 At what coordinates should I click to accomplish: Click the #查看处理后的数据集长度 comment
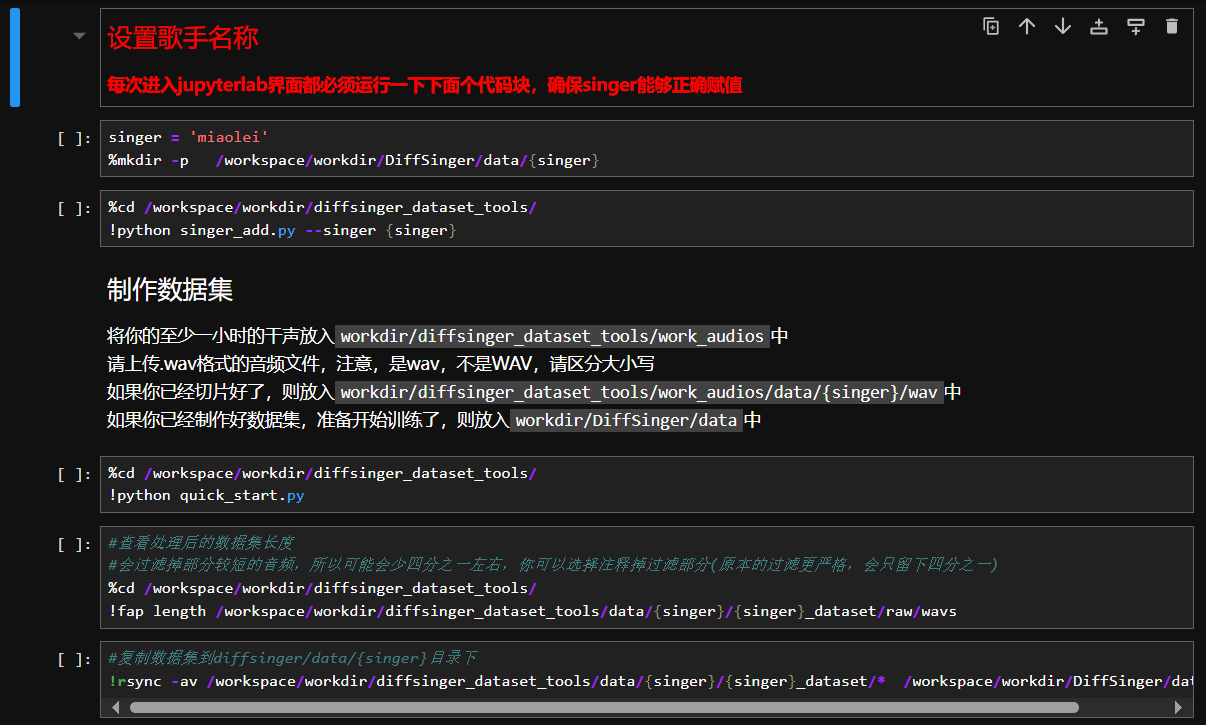click(201, 542)
